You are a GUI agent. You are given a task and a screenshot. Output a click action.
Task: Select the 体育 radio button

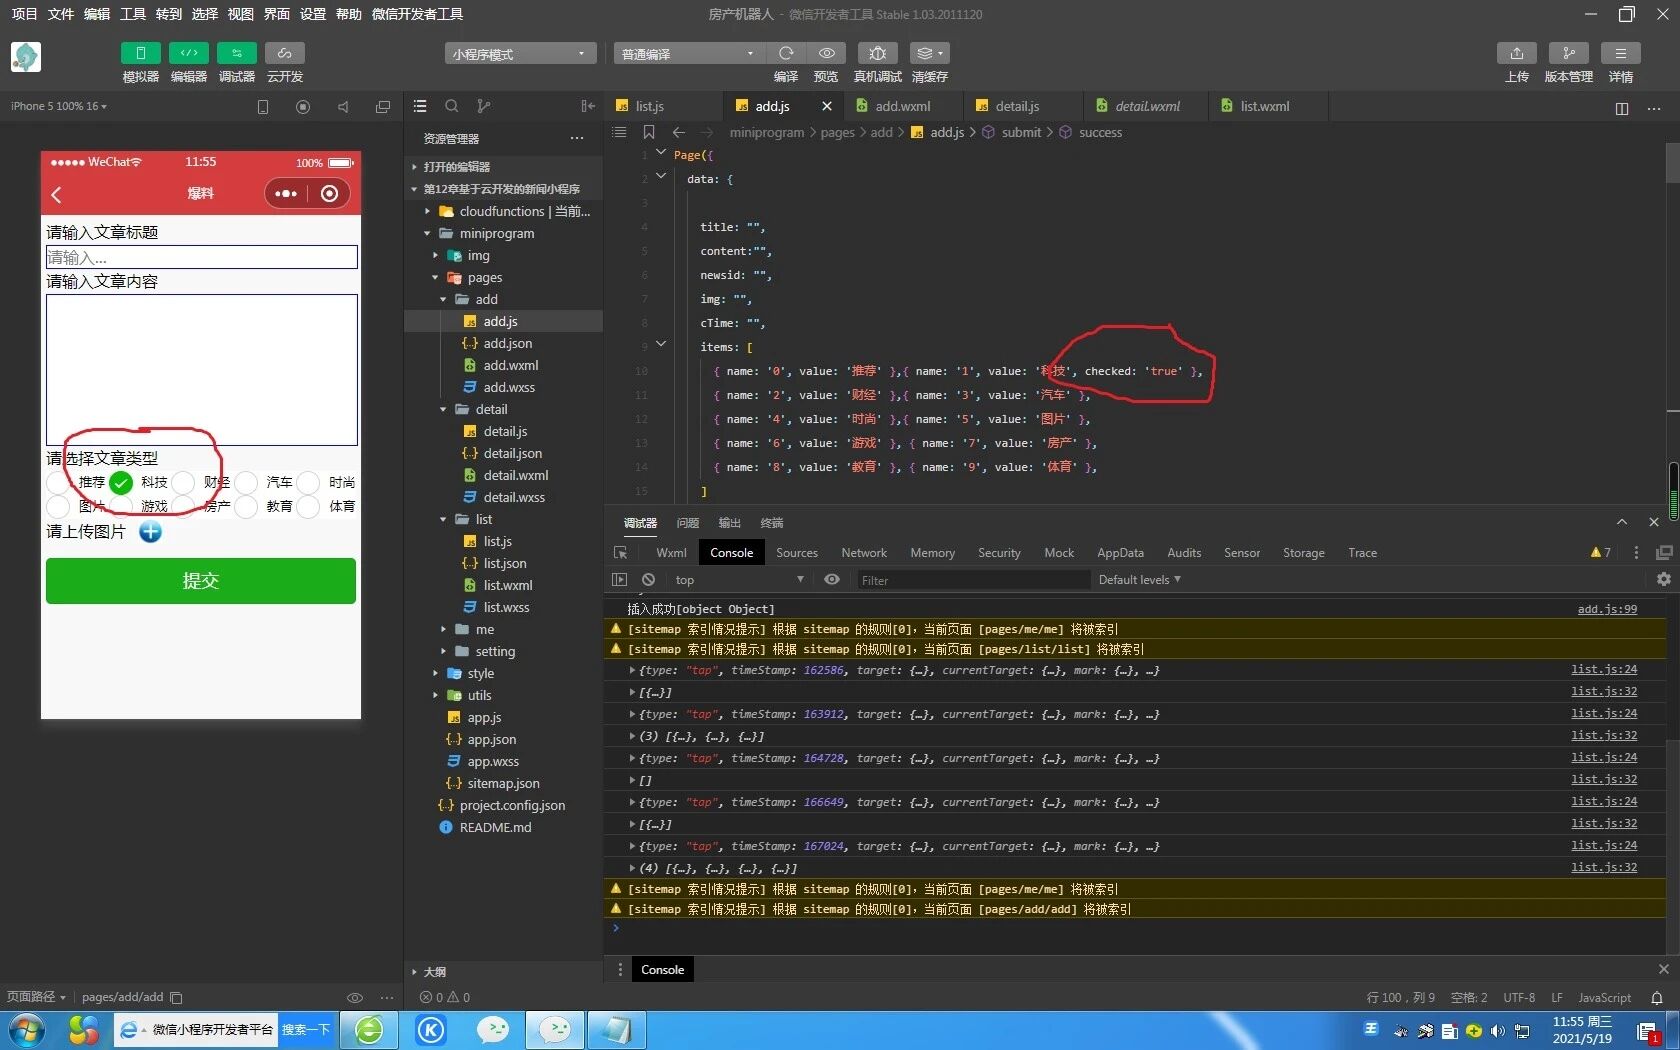click(308, 507)
